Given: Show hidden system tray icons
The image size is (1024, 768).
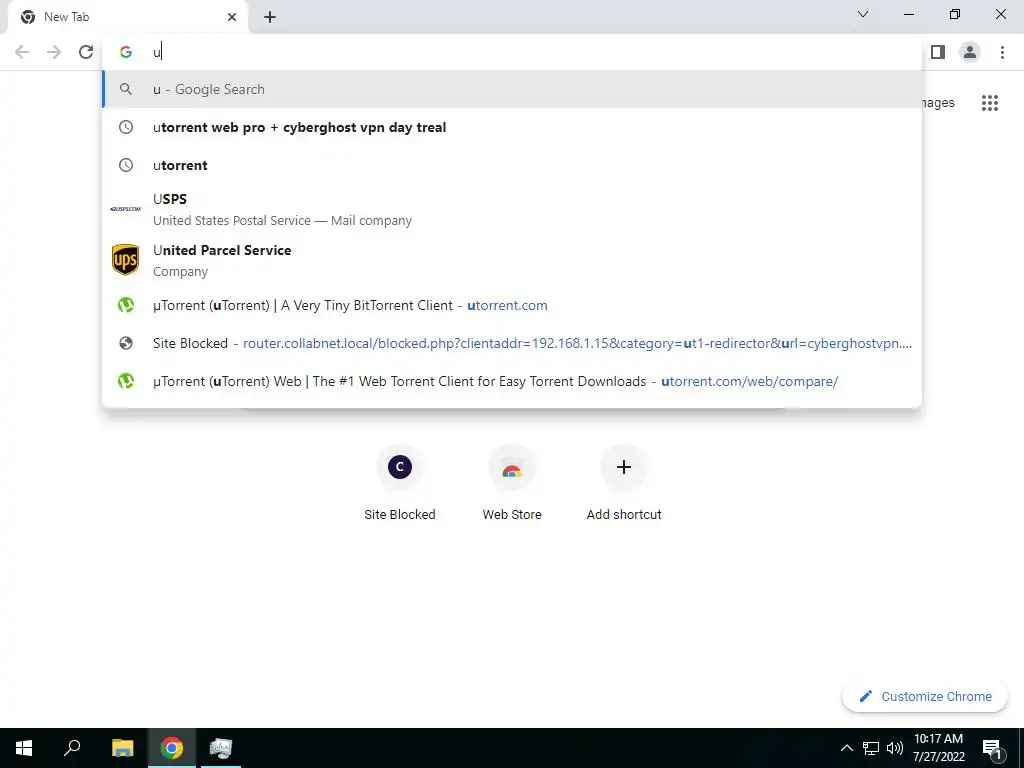Looking at the screenshot, I should pos(846,748).
